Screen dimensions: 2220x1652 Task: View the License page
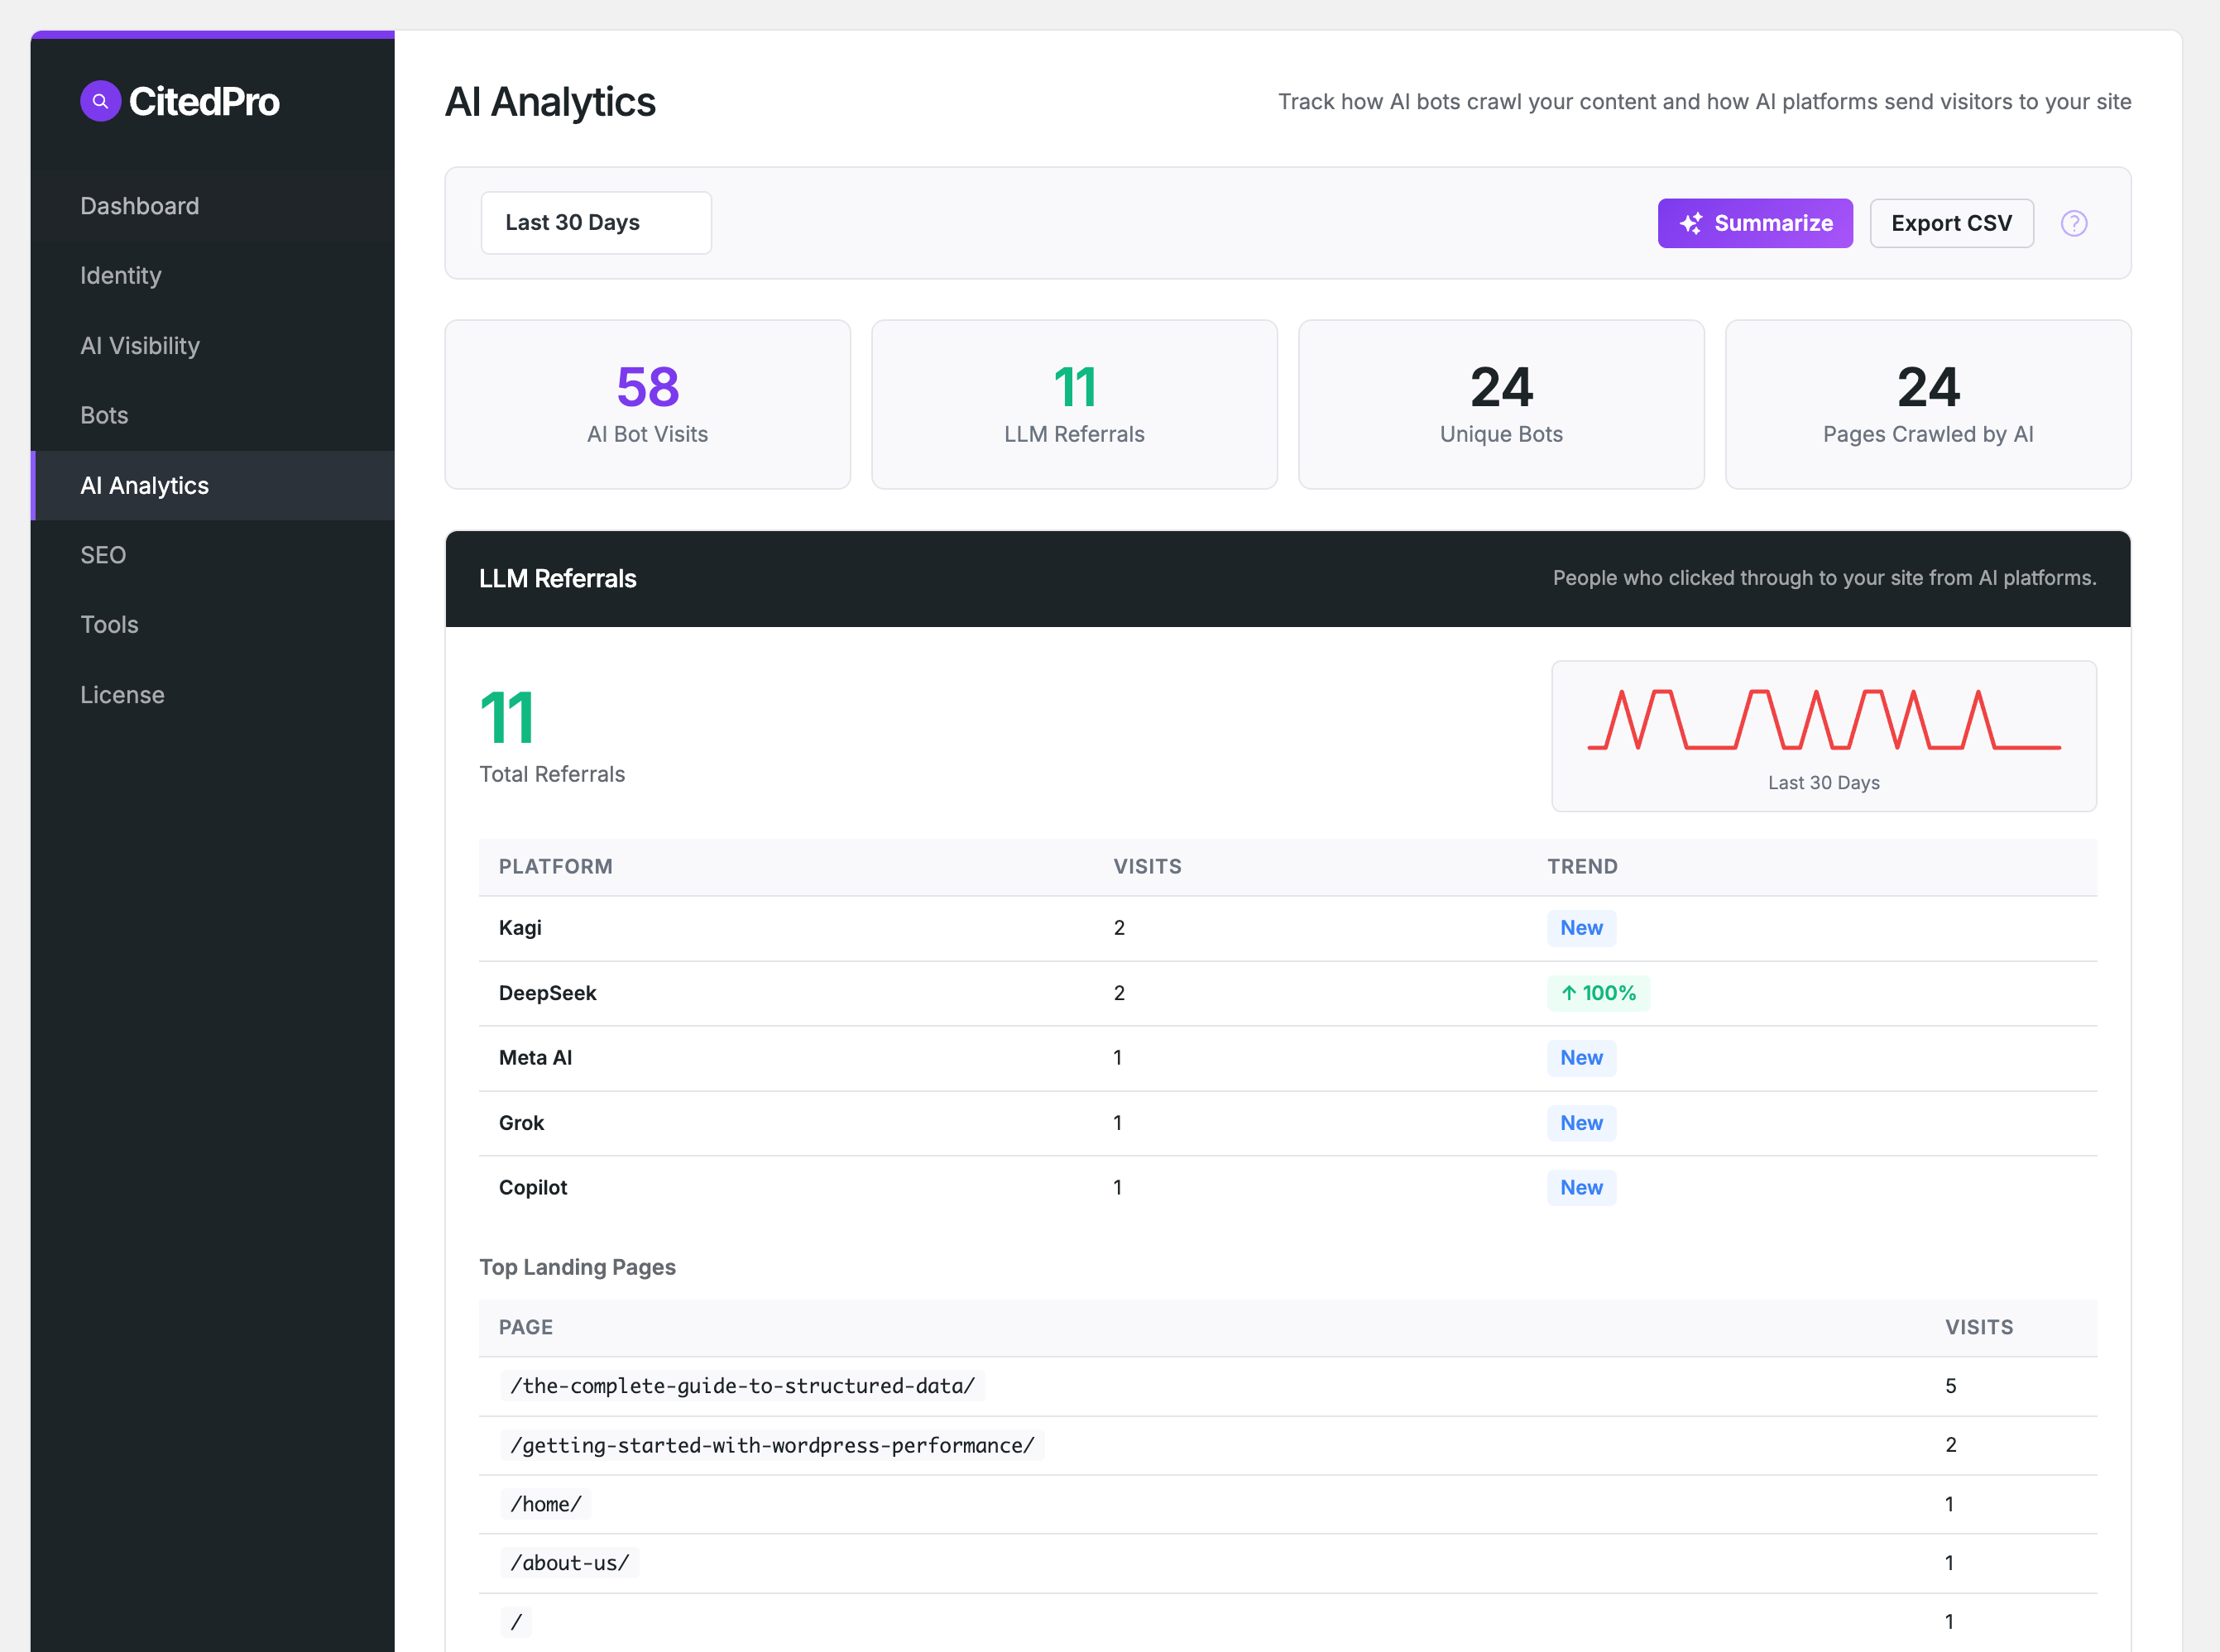pyautogui.click(x=122, y=694)
